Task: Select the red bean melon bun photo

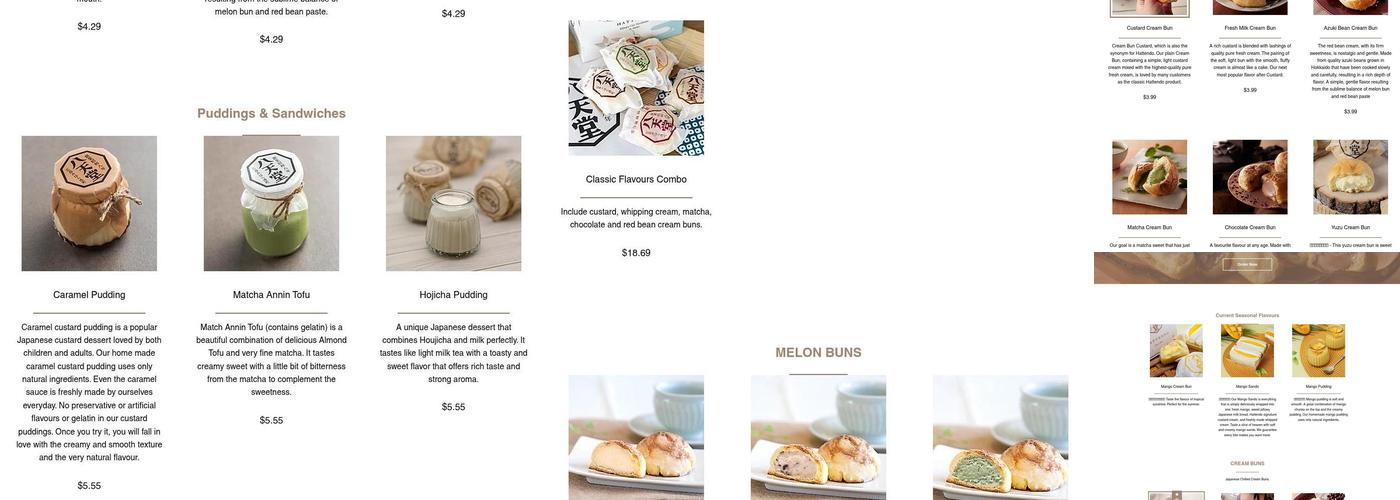Action: pyautogui.click(x=818, y=438)
